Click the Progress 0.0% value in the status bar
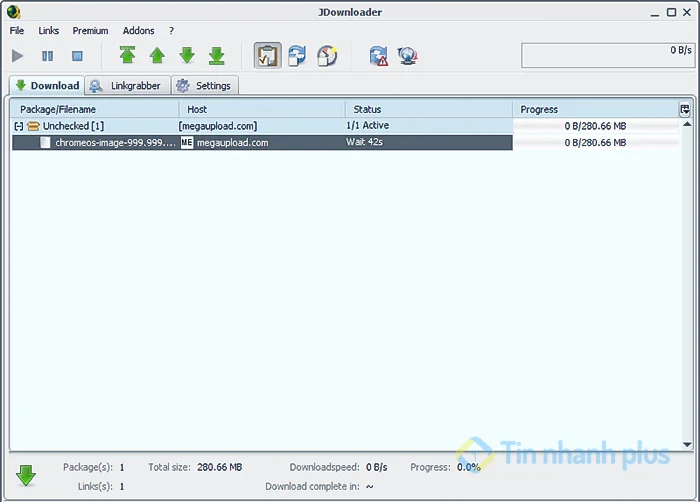The width and height of the screenshot is (700, 502). (x=468, y=467)
